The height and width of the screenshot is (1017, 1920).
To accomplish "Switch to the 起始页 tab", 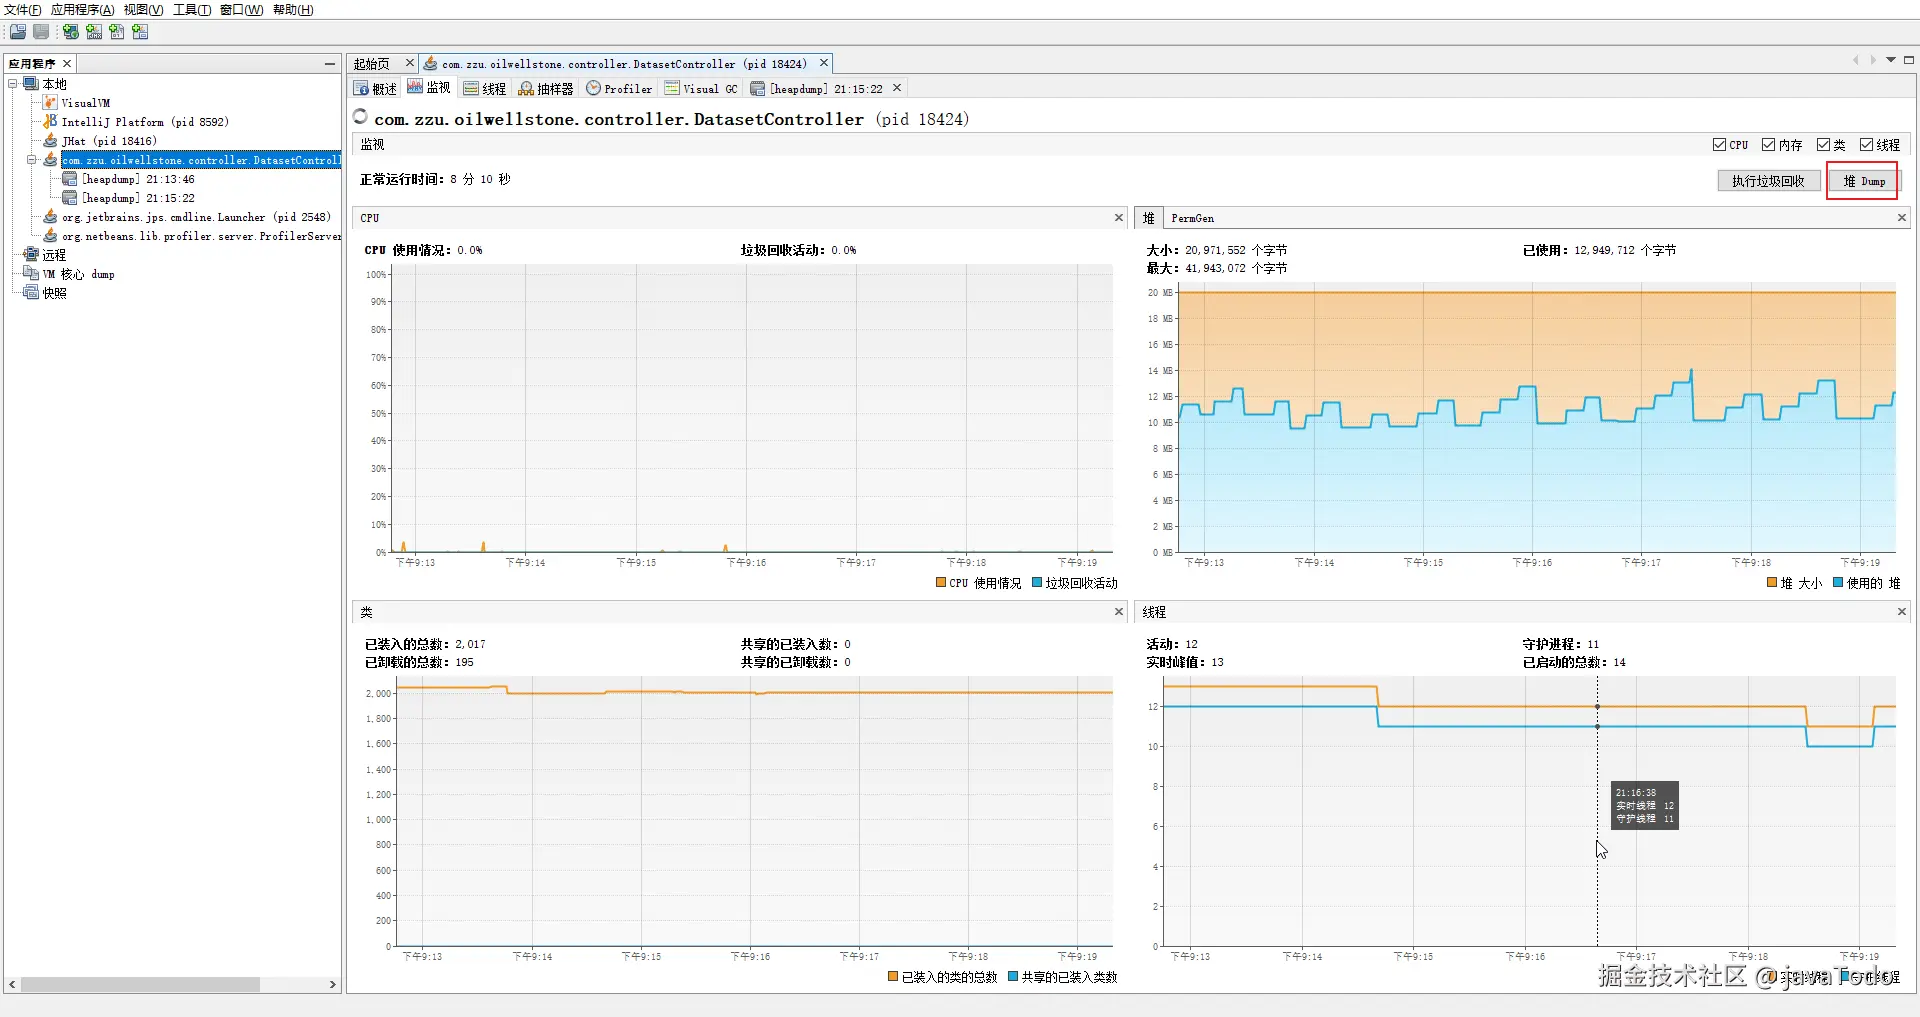I will (372, 64).
